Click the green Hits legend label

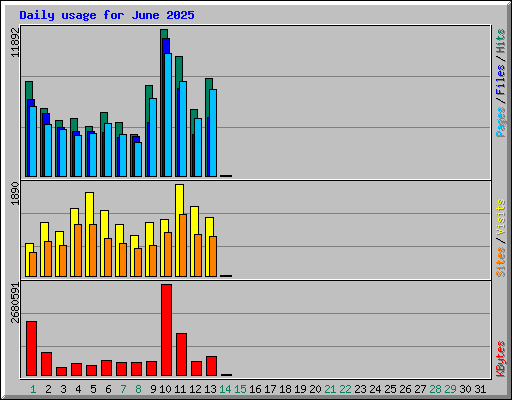coord(500,41)
